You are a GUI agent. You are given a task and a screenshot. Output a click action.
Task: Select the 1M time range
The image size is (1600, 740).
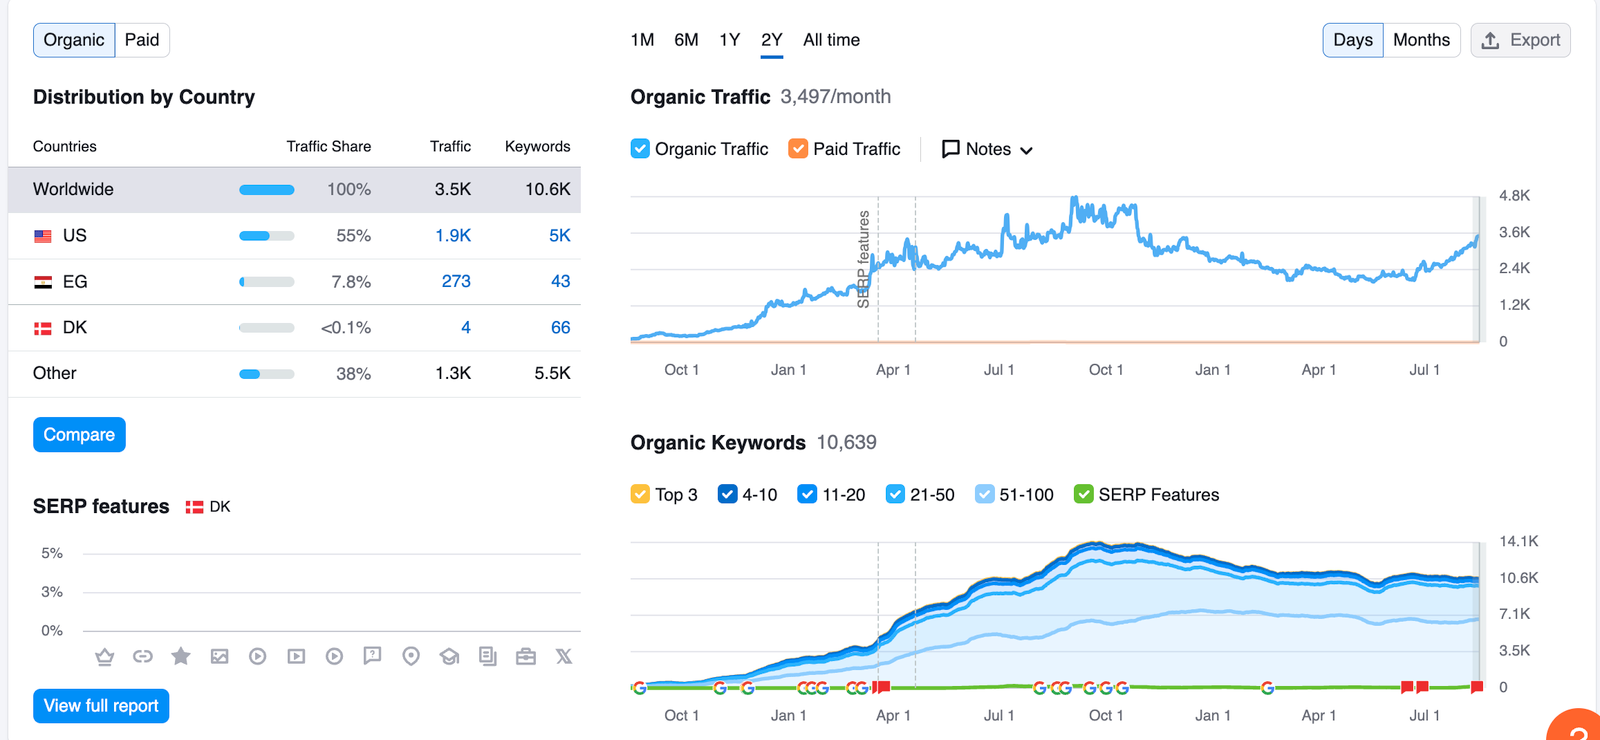tap(642, 40)
